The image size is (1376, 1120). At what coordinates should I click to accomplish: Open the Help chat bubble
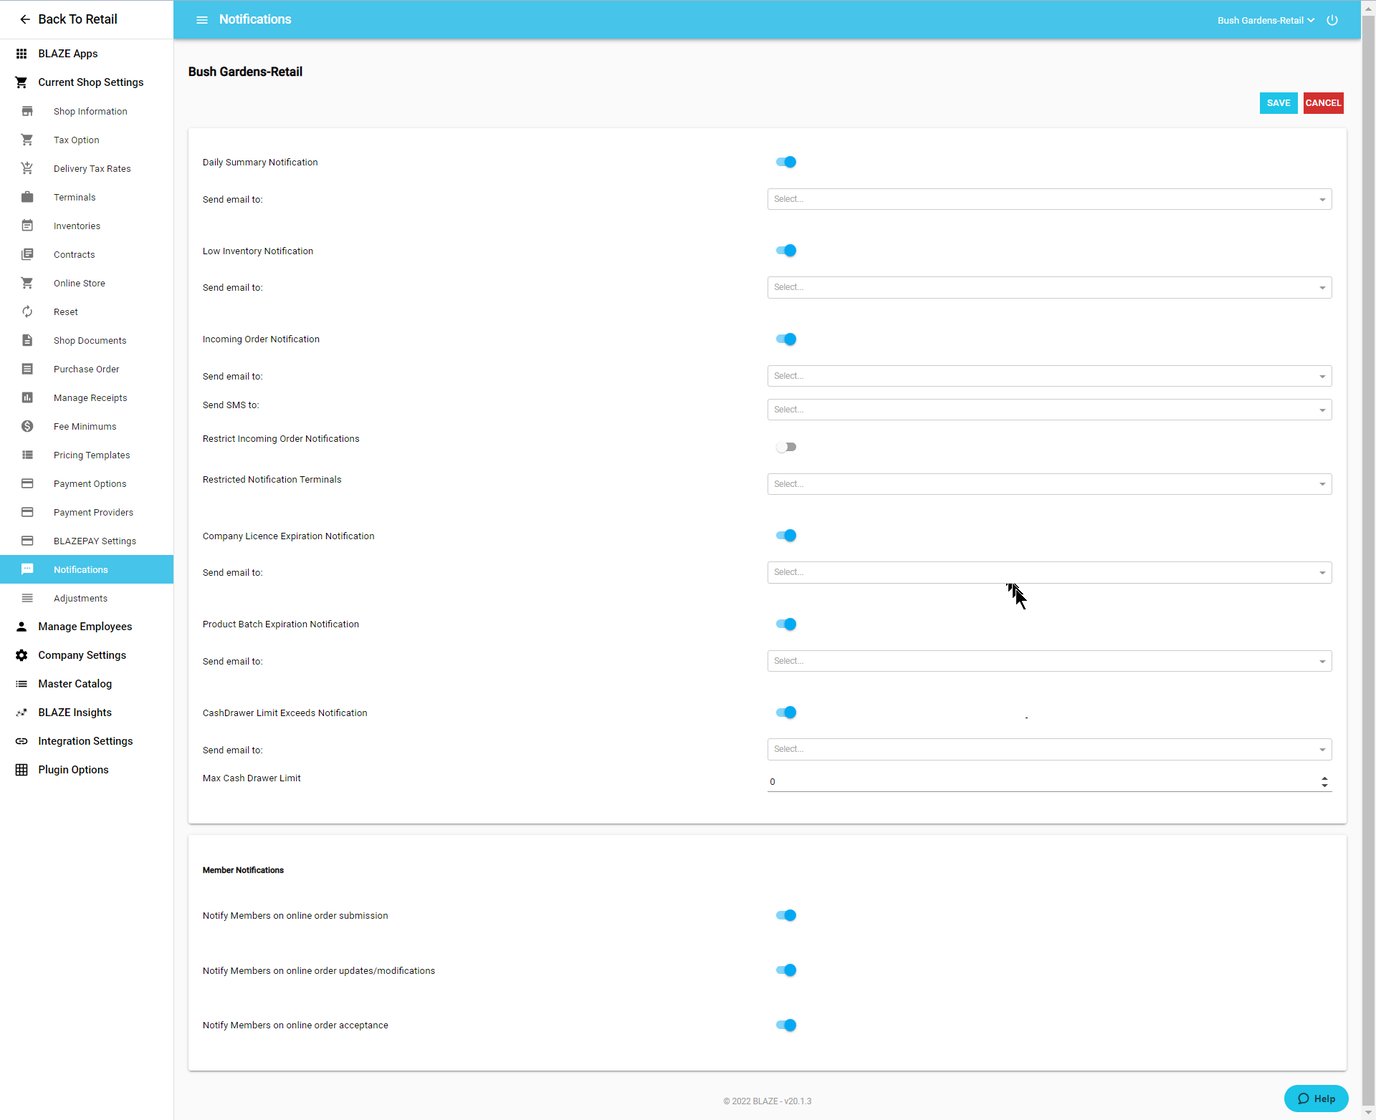tap(1316, 1098)
